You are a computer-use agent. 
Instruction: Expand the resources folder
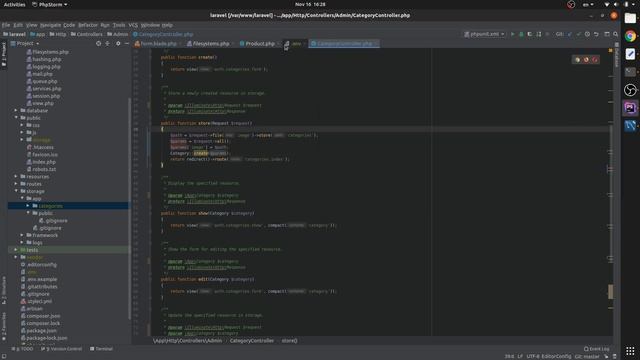pos(16,176)
